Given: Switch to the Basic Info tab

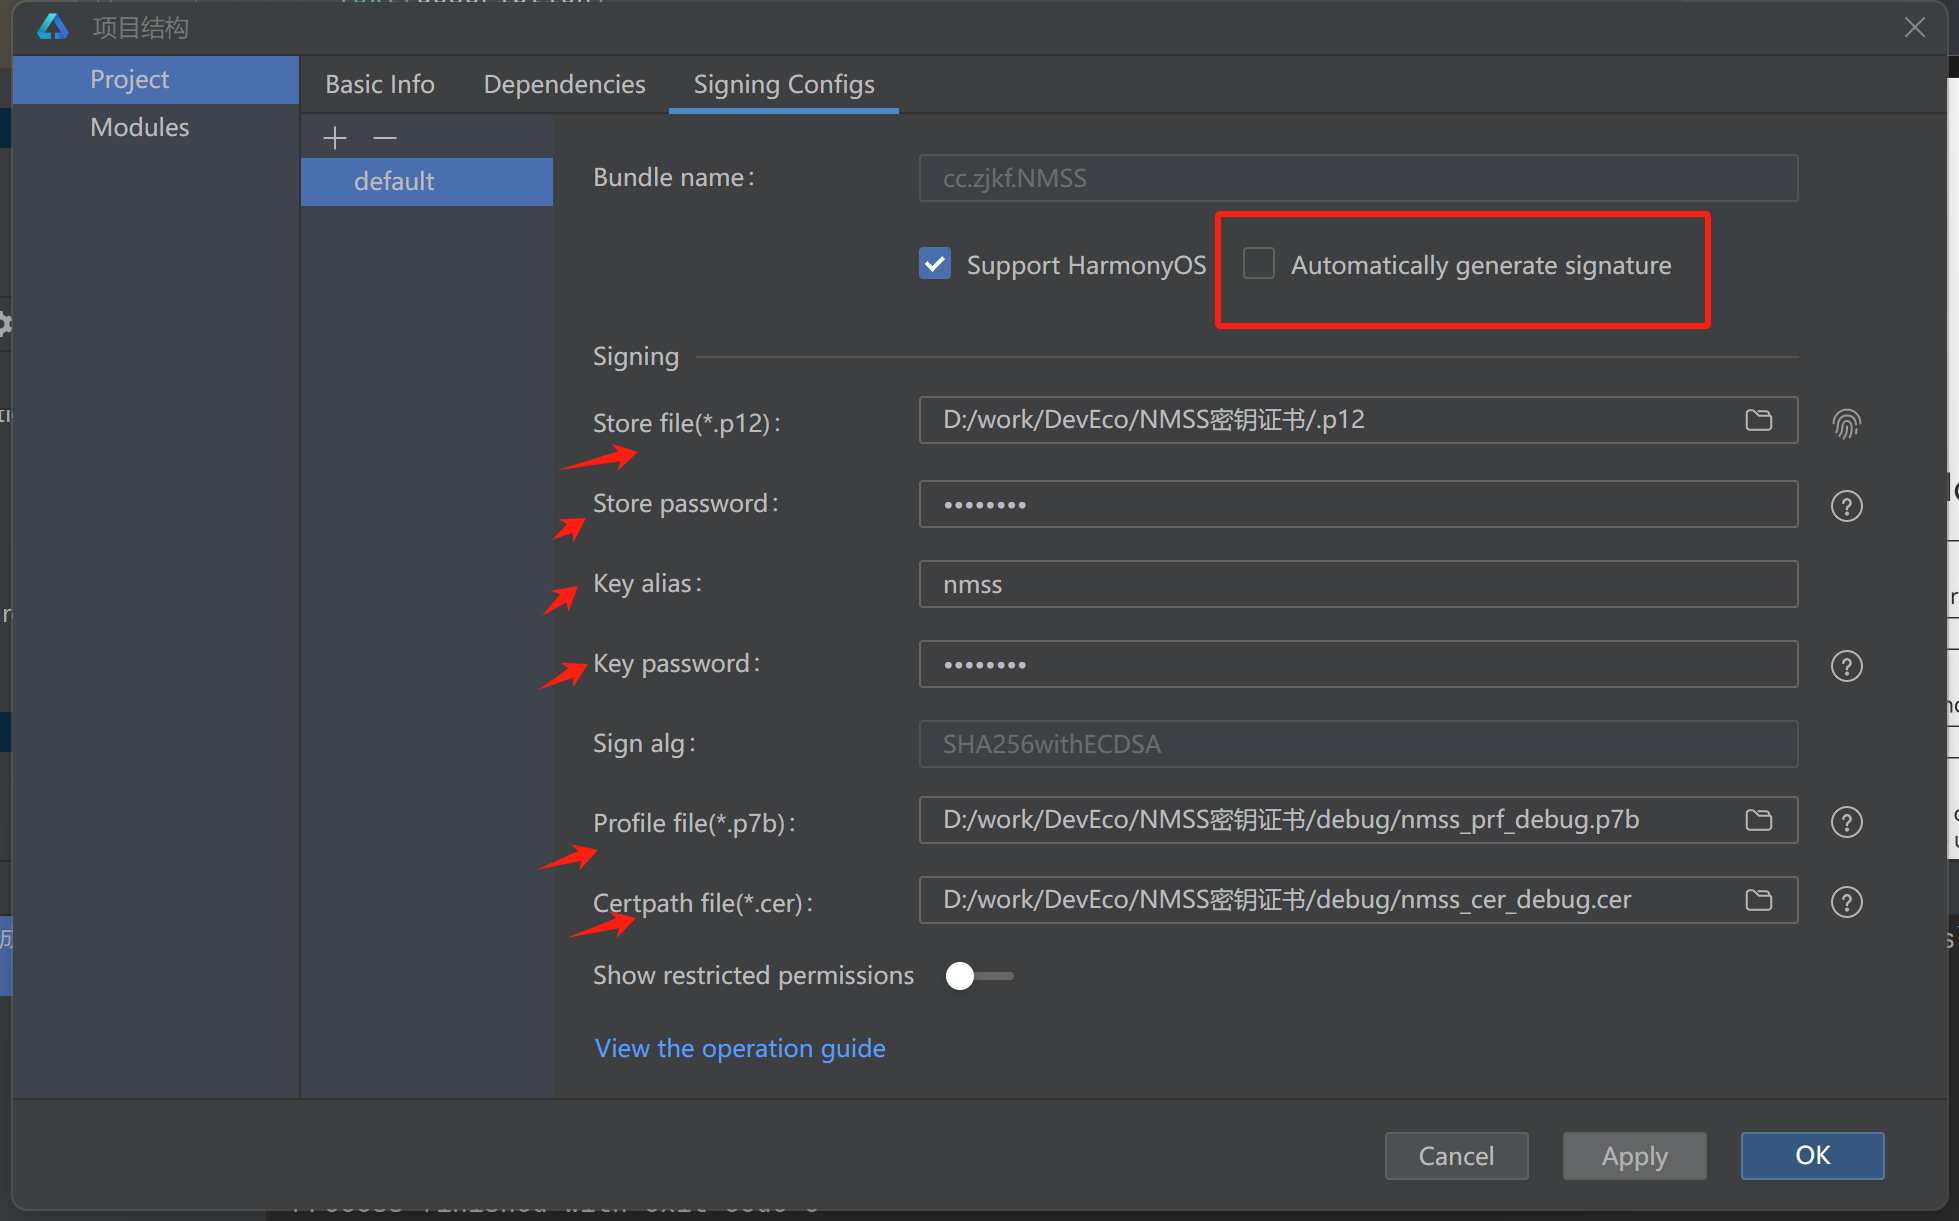Looking at the screenshot, I should pos(380,84).
